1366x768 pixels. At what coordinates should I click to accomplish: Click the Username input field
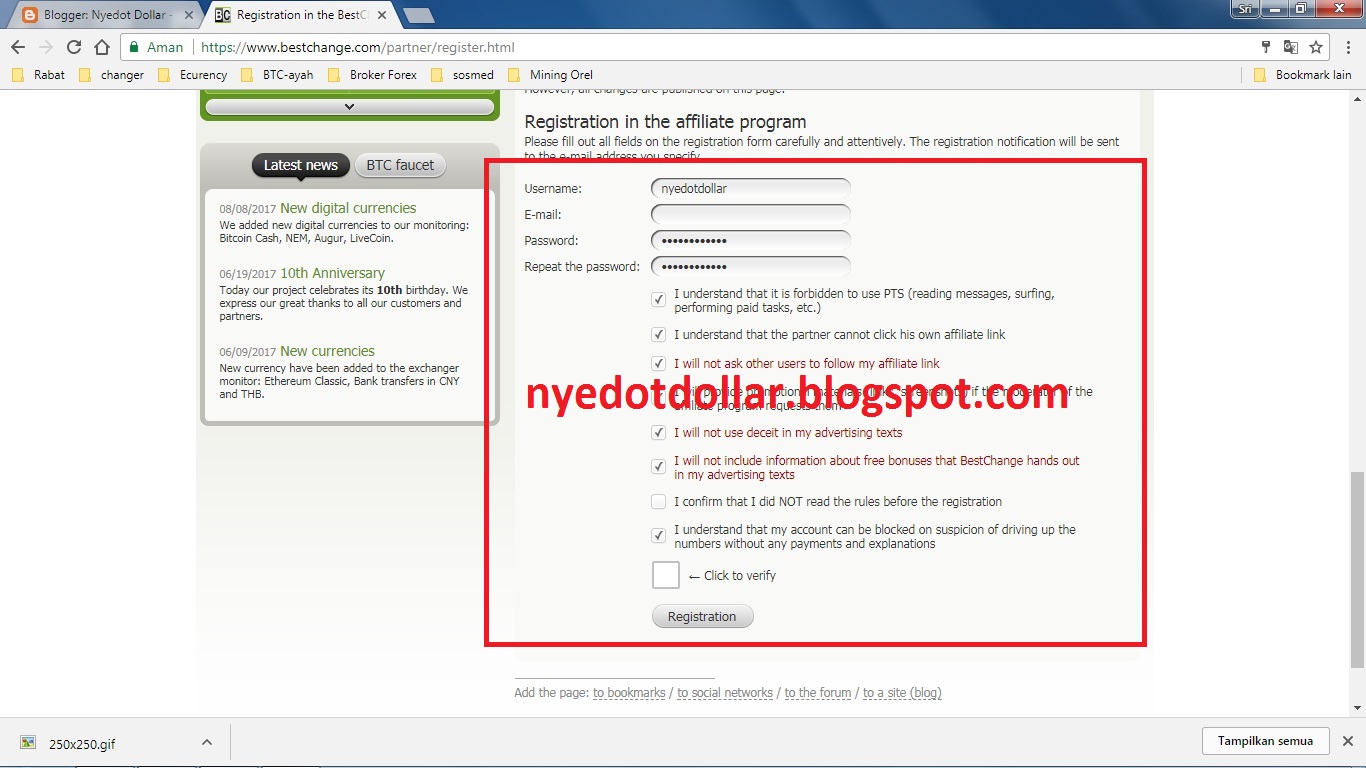click(751, 188)
